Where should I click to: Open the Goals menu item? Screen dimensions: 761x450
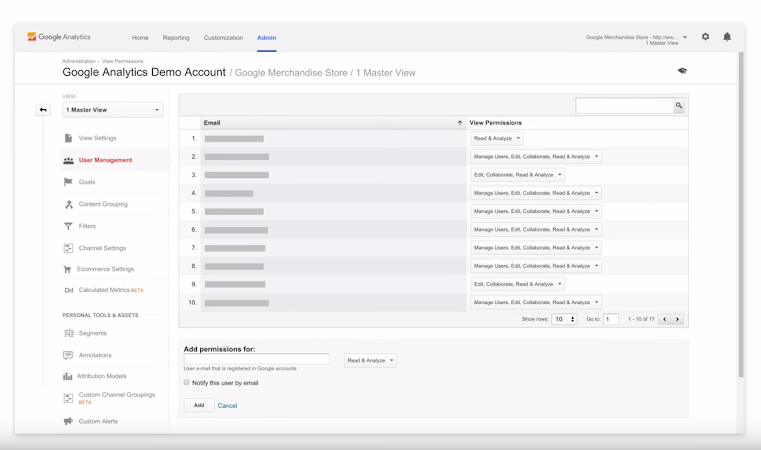(x=87, y=182)
